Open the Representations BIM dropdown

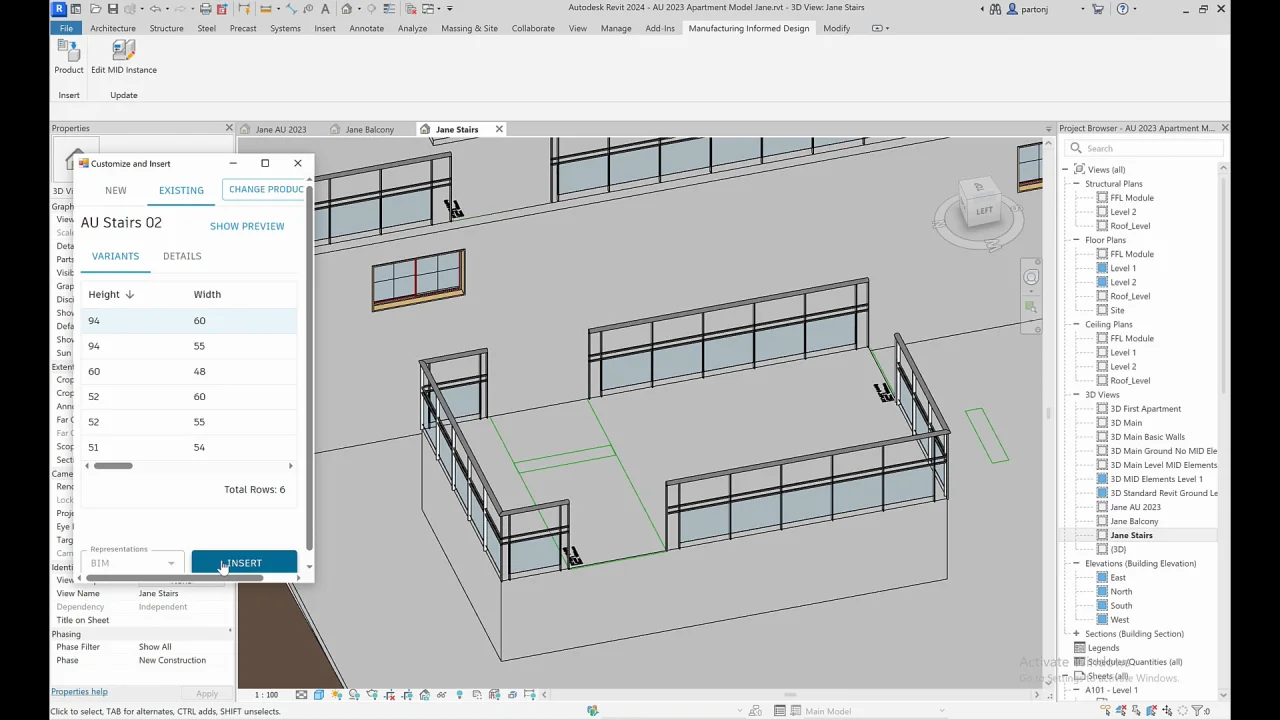(x=133, y=563)
